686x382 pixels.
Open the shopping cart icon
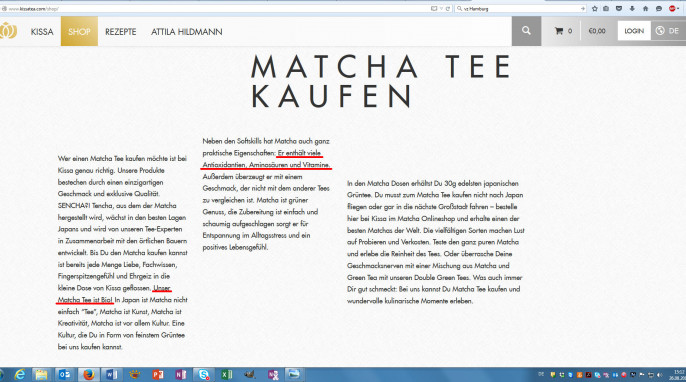point(559,31)
